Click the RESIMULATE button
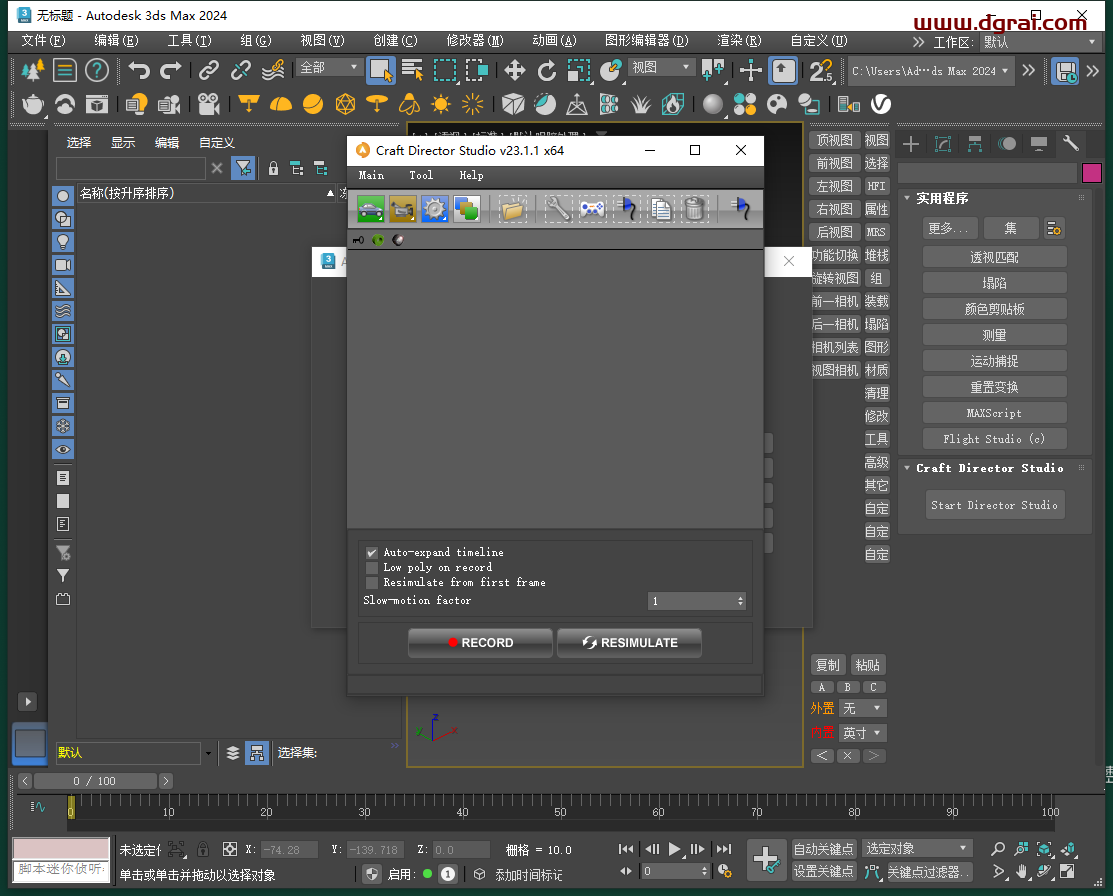This screenshot has height=896, width=1113. point(630,643)
